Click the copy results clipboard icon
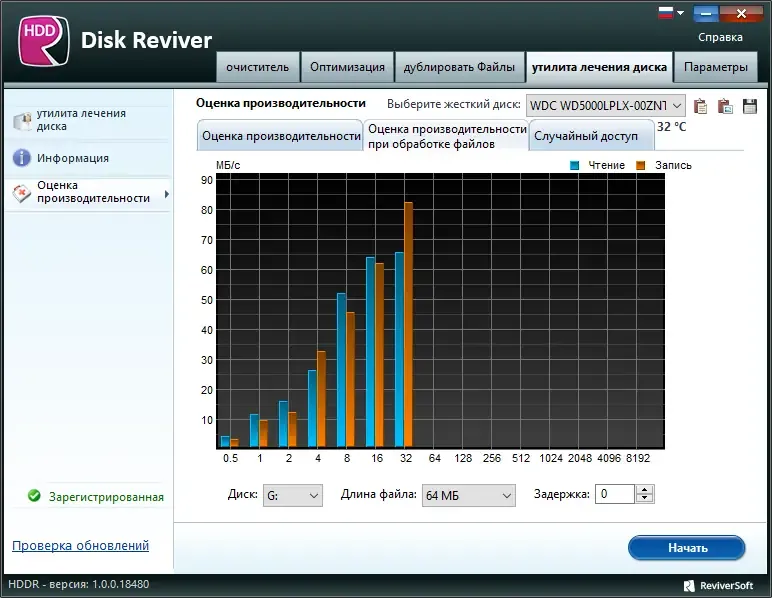Screen dimensions: 772x598 [700, 106]
